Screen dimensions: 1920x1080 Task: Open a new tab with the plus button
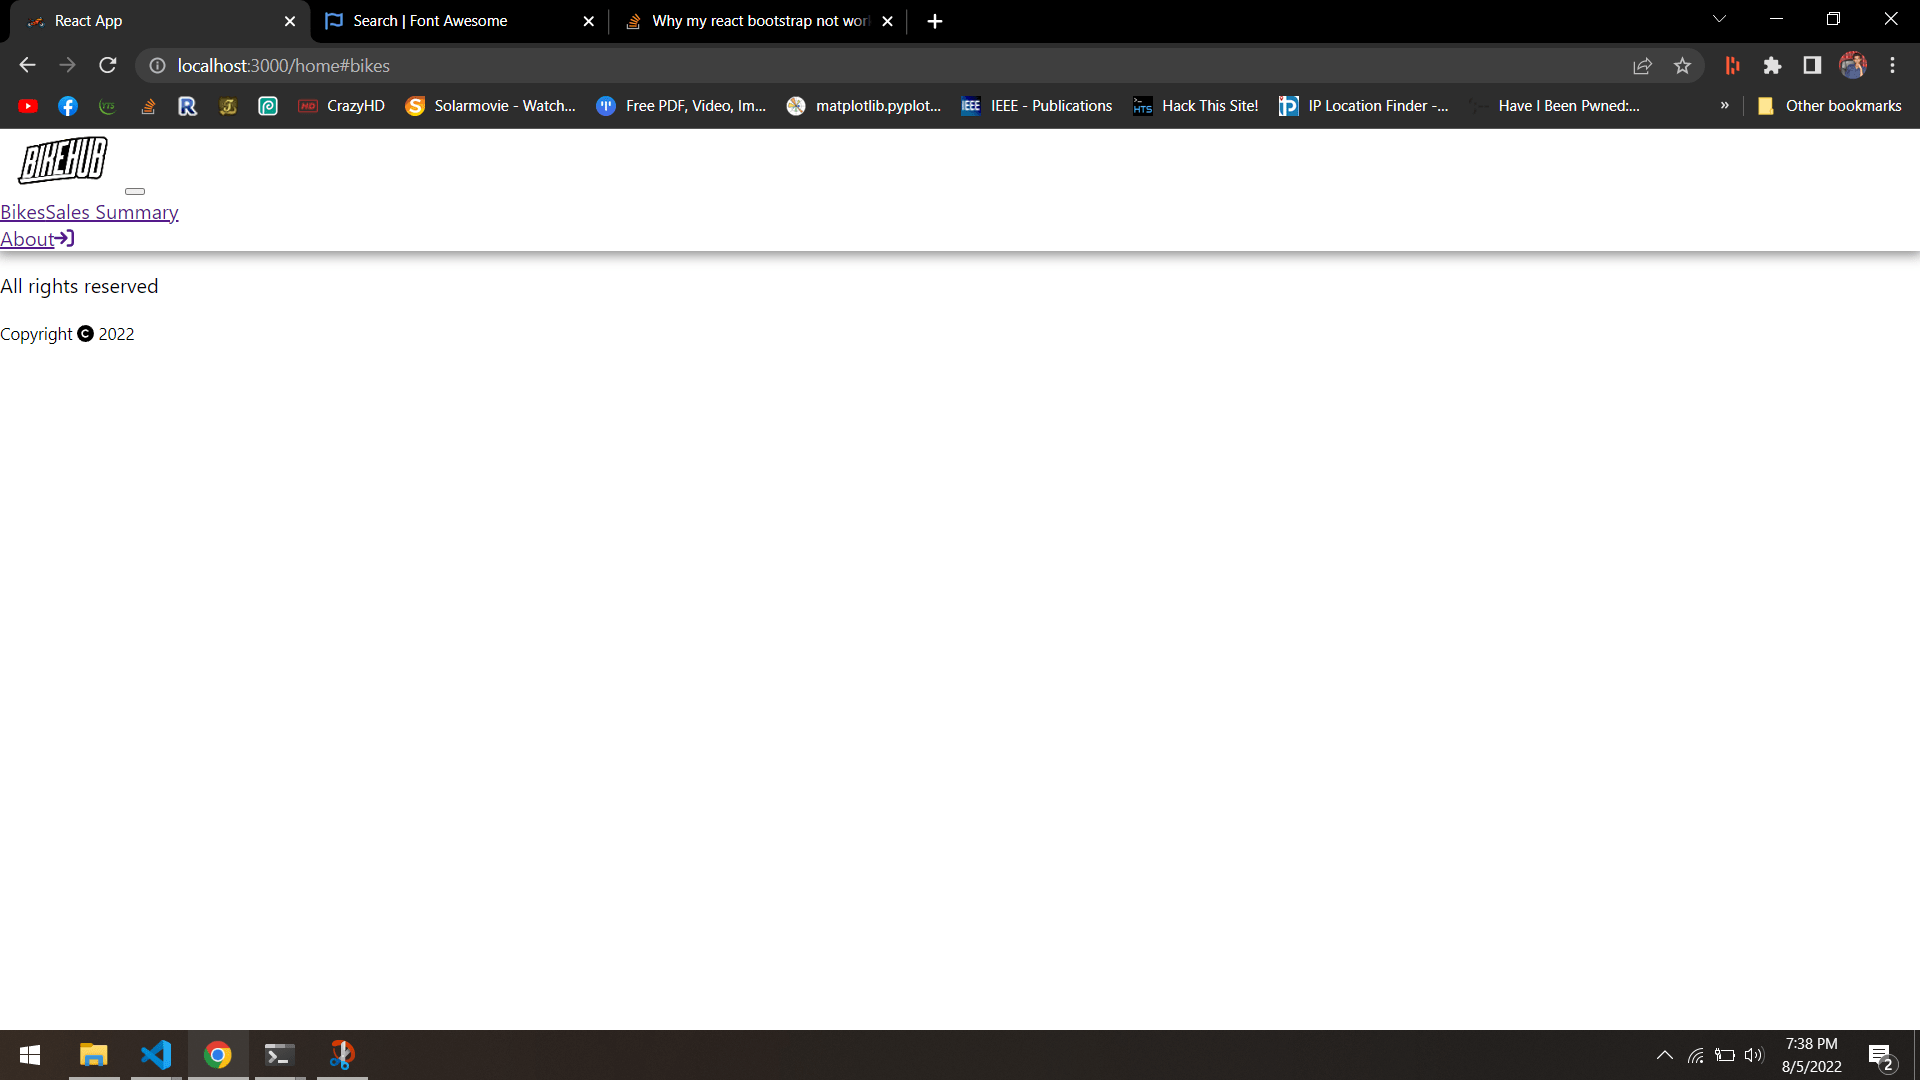pos(934,20)
